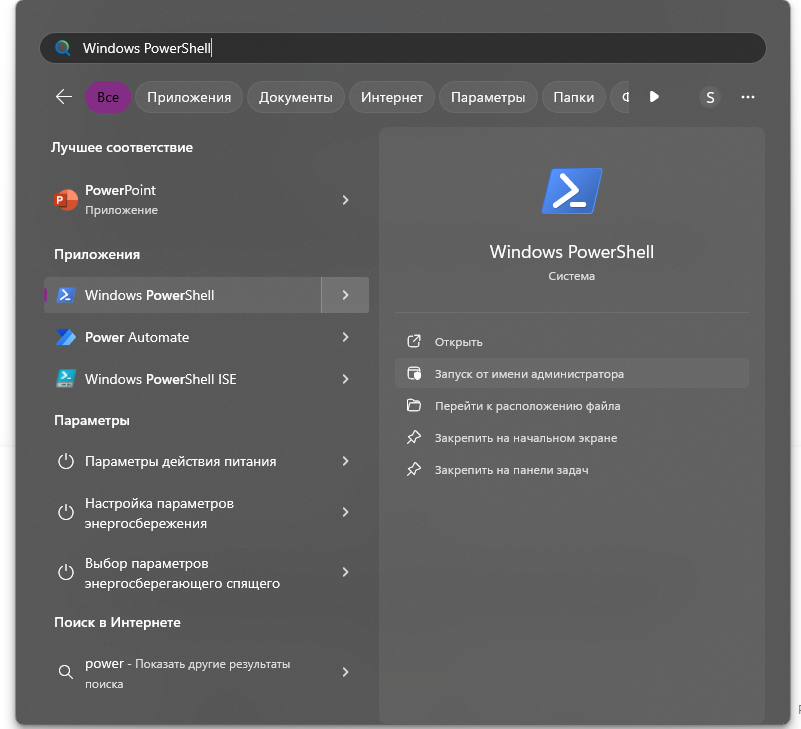Switch to the Документы filter tab
This screenshot has height=729, width=801.
(x=295, y=97)
